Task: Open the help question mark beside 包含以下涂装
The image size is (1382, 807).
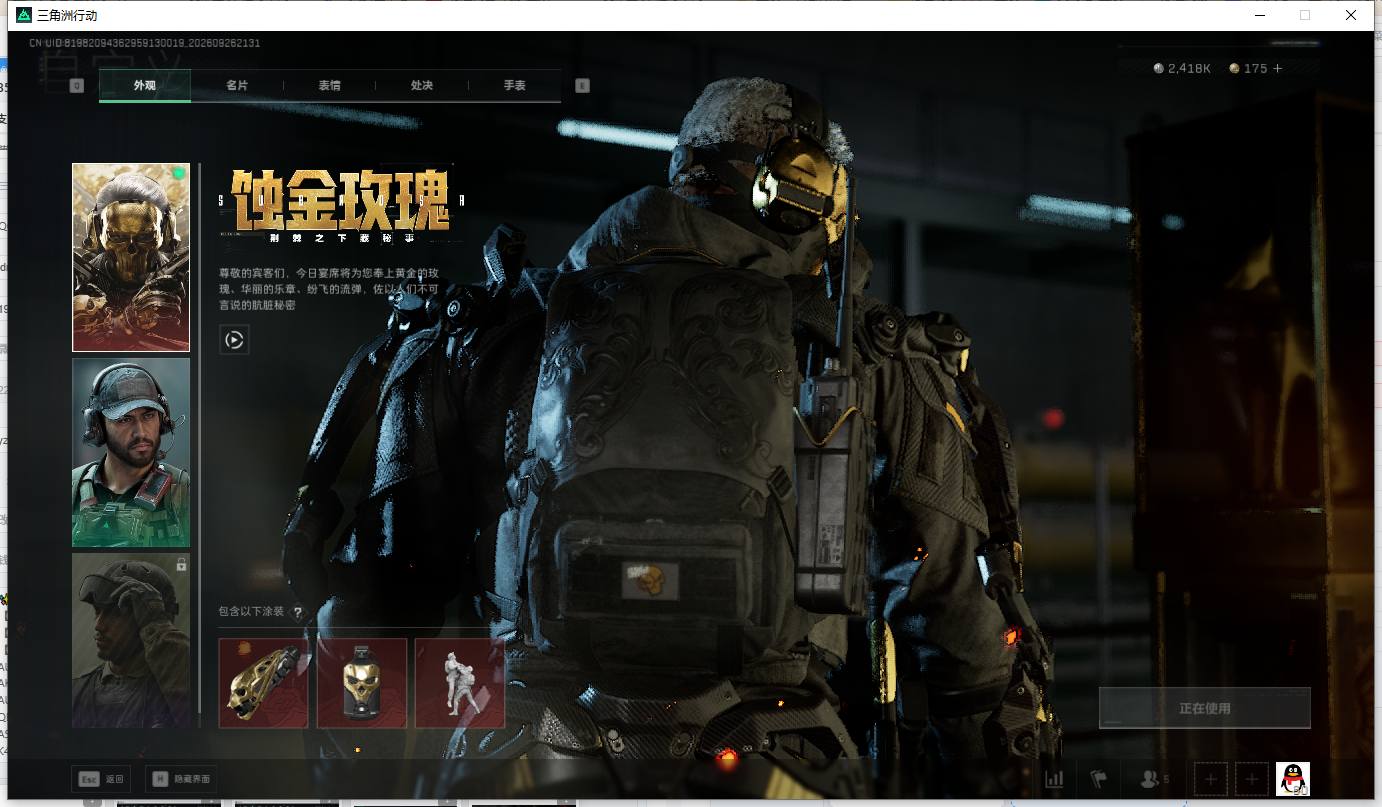Action: (297, 612)
